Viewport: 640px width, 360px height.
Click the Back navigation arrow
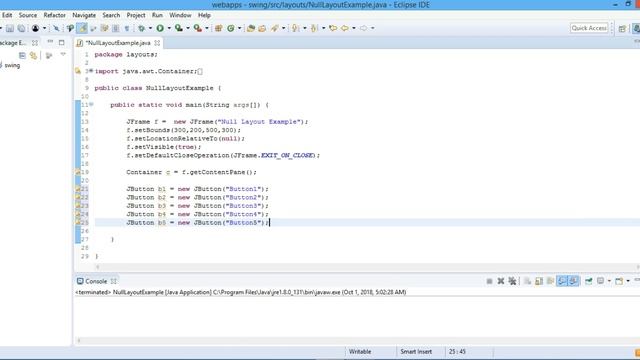tap(345, 28)
